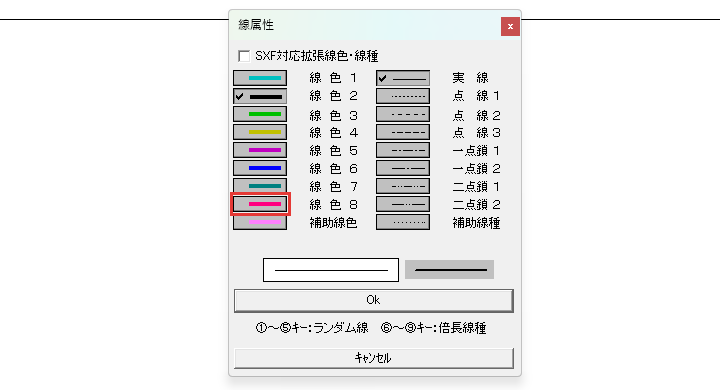
Task: Select the 一点鎖 2 chain line button
Action: 403,168
